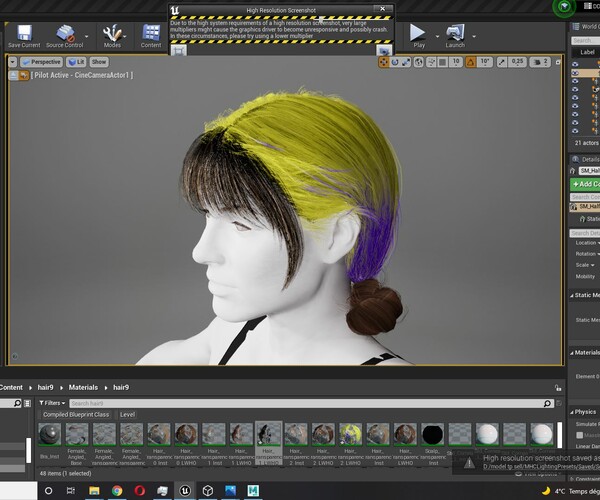The width and height of the screenshot is (600, 500).
Task: Select the yellow-purple hair material thumbnail
Action: pyautogui.click(x=351, y=435)
